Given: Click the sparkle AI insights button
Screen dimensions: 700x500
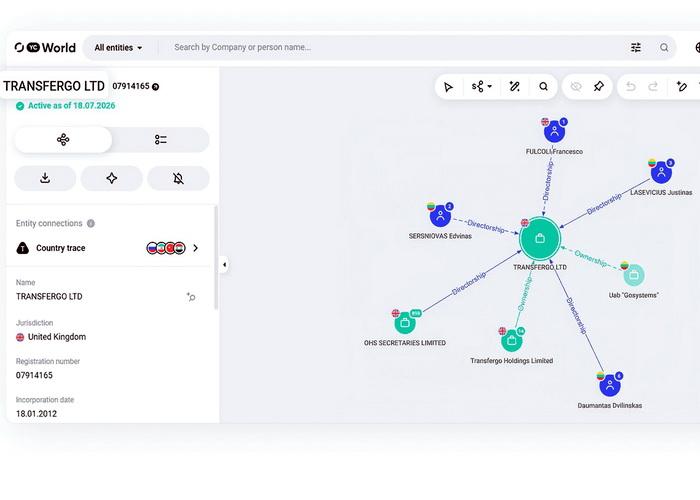Looking at the screenshot, I should point(112,178).
